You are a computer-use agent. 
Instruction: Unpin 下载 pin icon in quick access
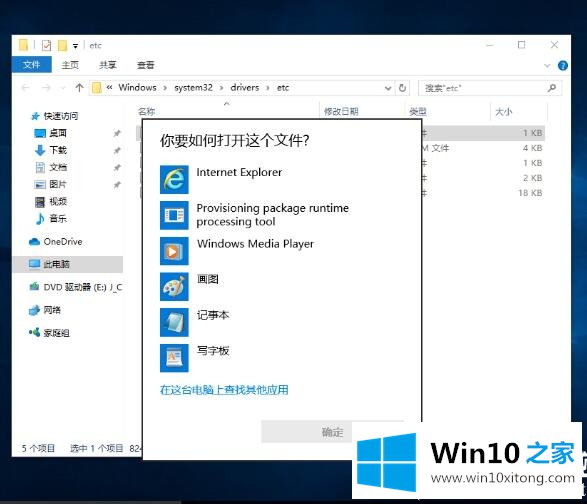tap(117, 150)
